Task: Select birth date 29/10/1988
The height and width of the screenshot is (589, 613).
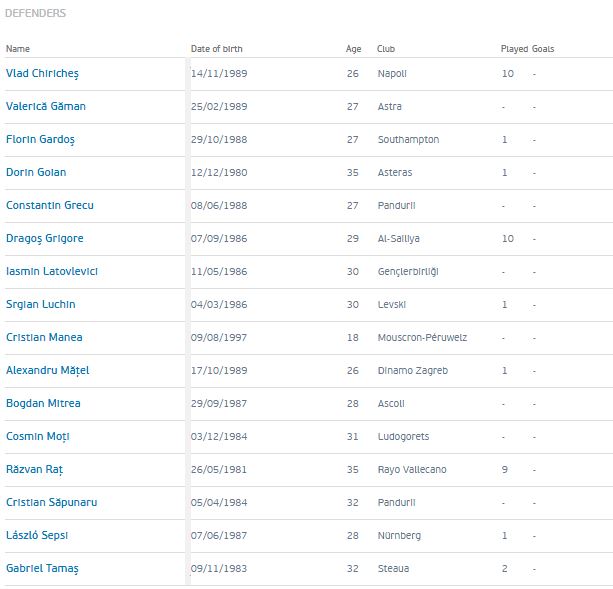Action: 219,140
